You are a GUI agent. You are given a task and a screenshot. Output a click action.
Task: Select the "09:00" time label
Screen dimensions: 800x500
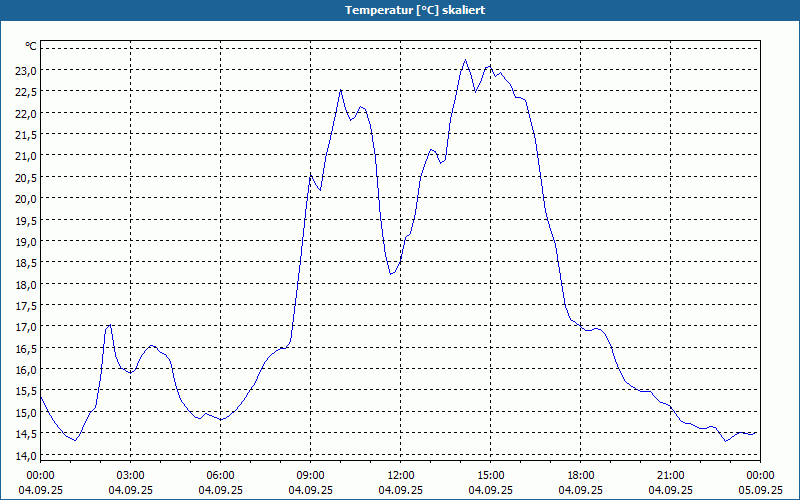point(311,476)
